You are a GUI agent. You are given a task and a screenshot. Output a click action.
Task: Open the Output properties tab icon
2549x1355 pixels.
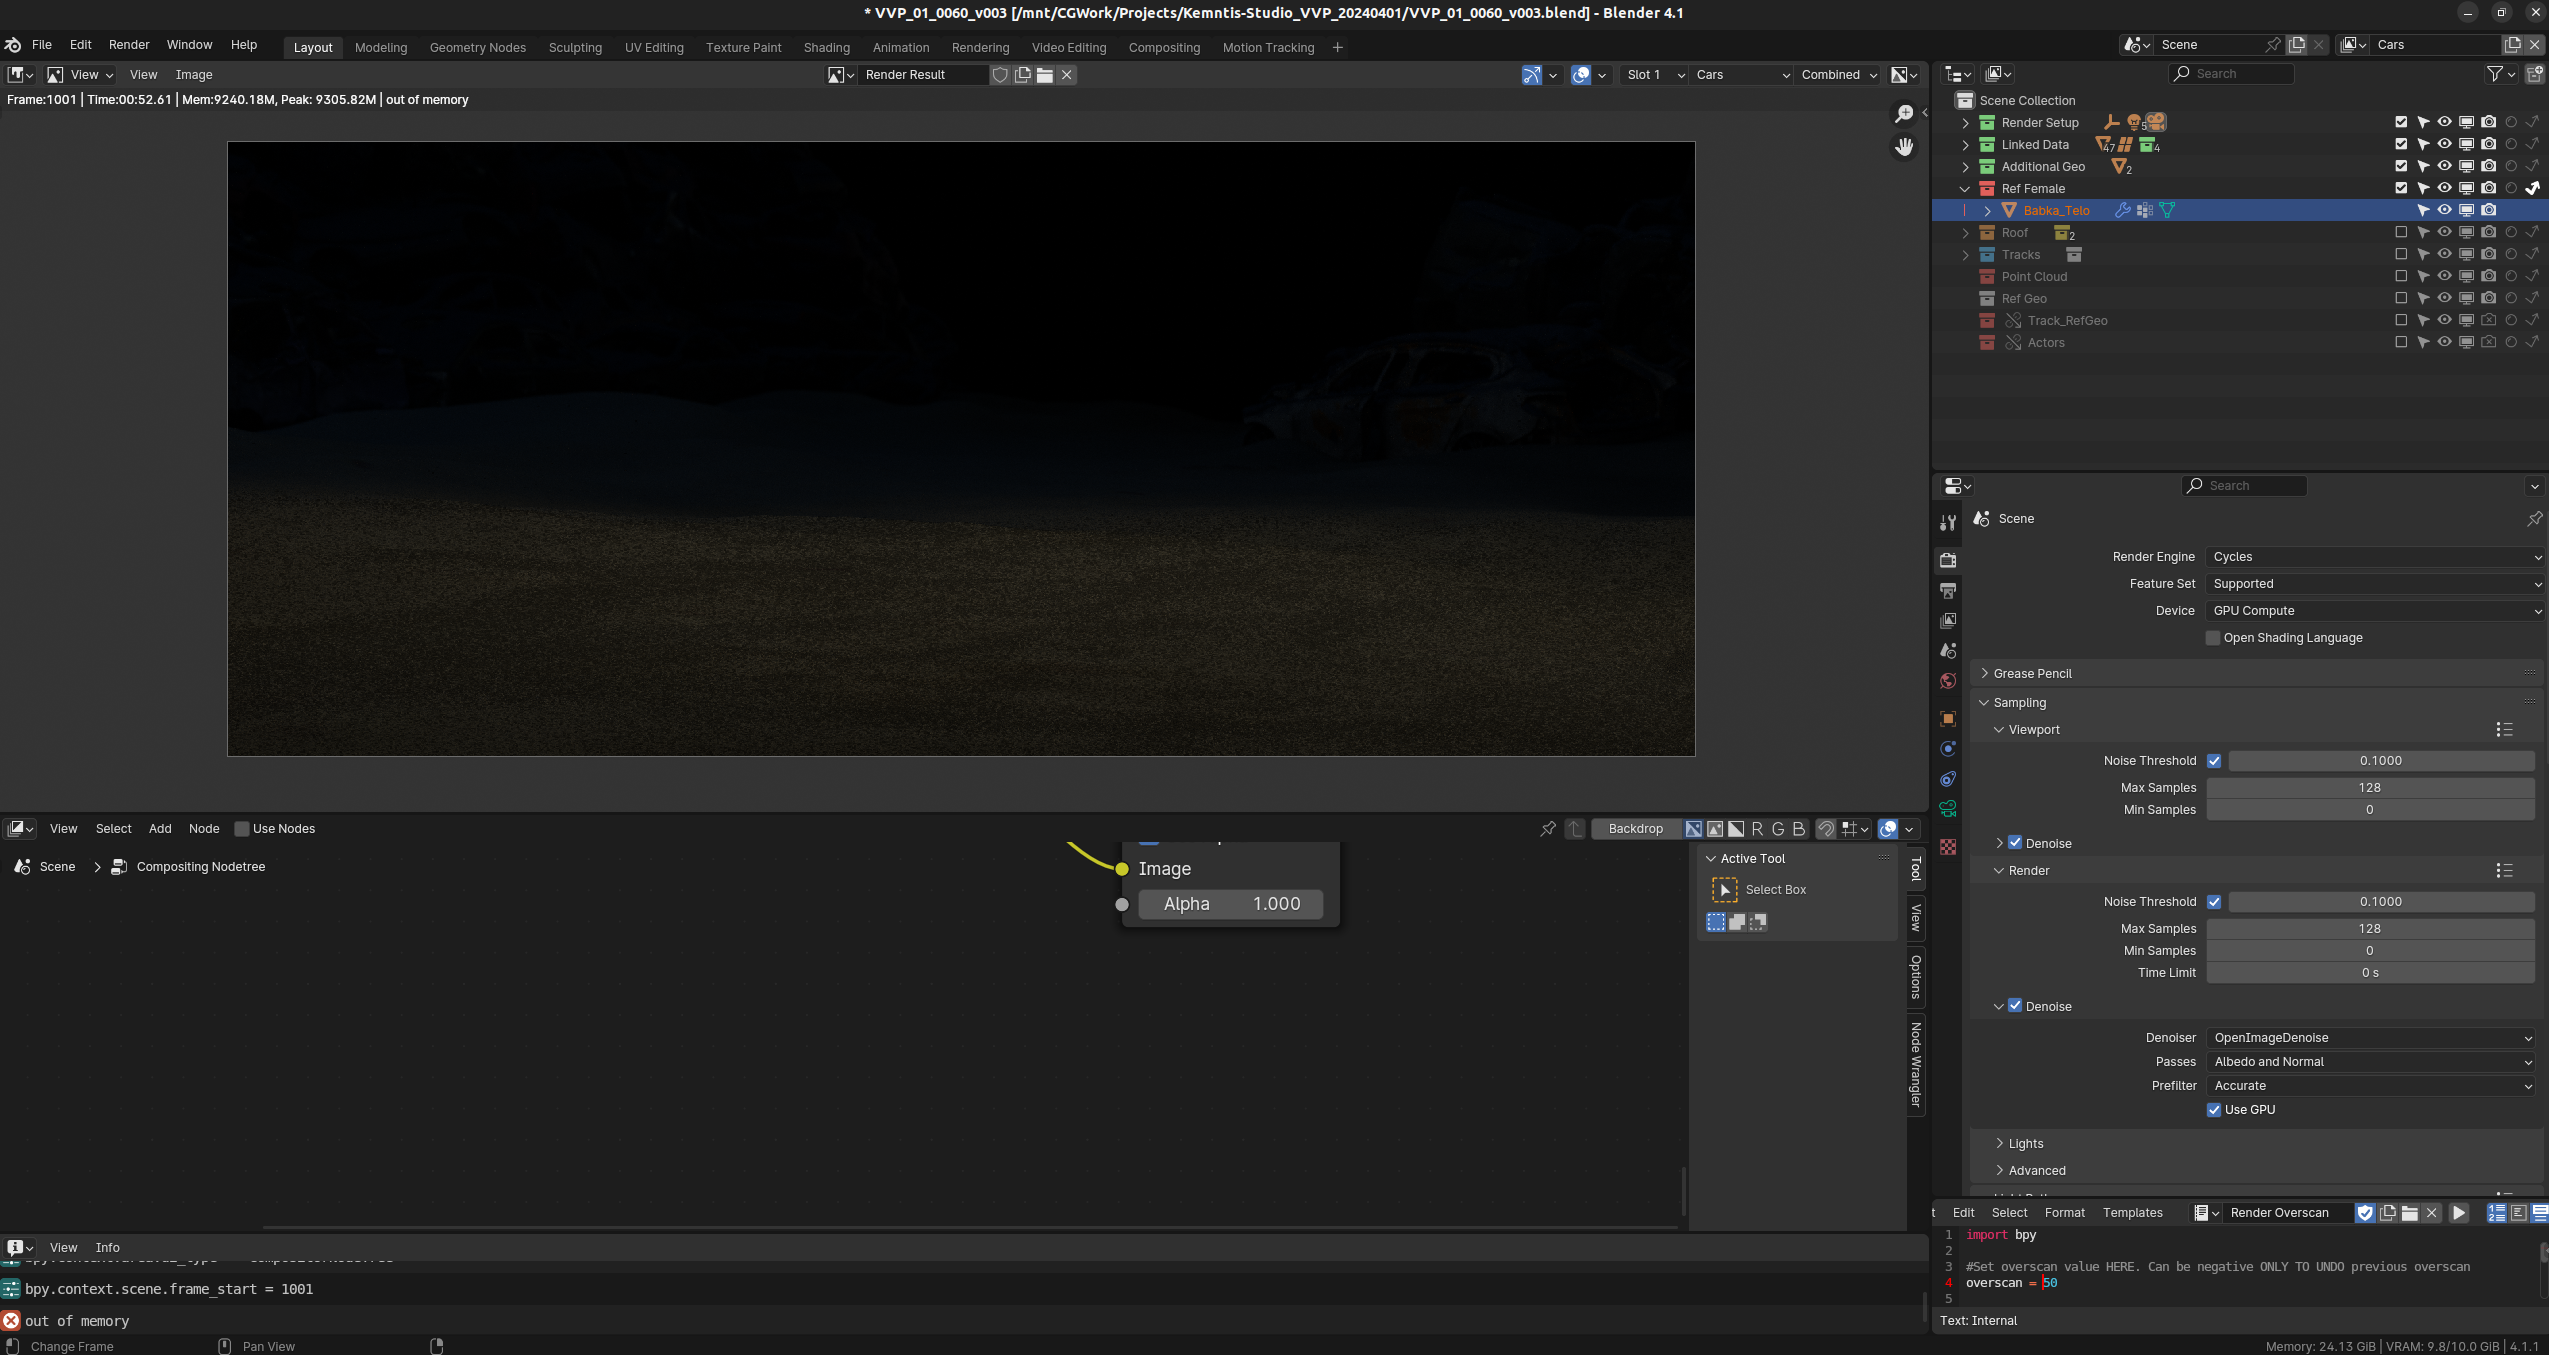coord(1947,591)
